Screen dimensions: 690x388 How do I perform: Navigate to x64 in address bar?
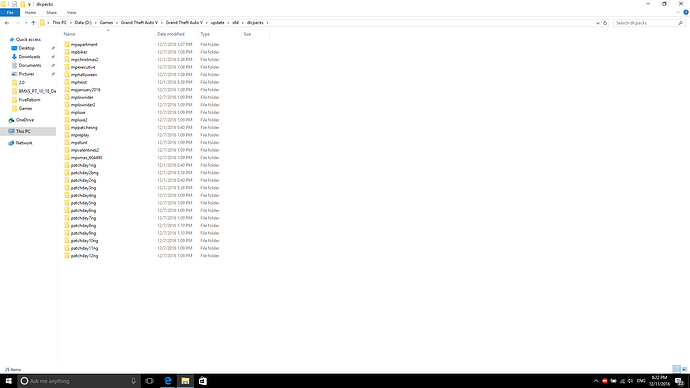236,23
